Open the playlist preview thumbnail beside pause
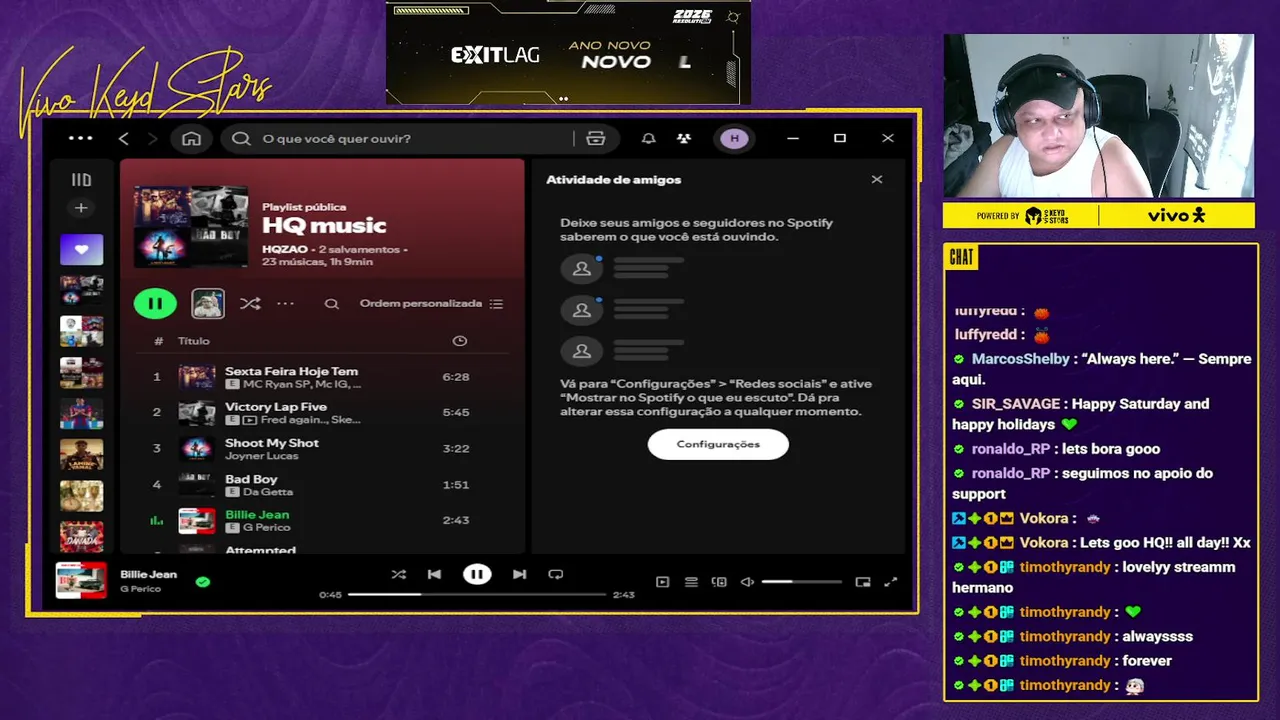Screen dimensions: 1280x720 [208, 304]
